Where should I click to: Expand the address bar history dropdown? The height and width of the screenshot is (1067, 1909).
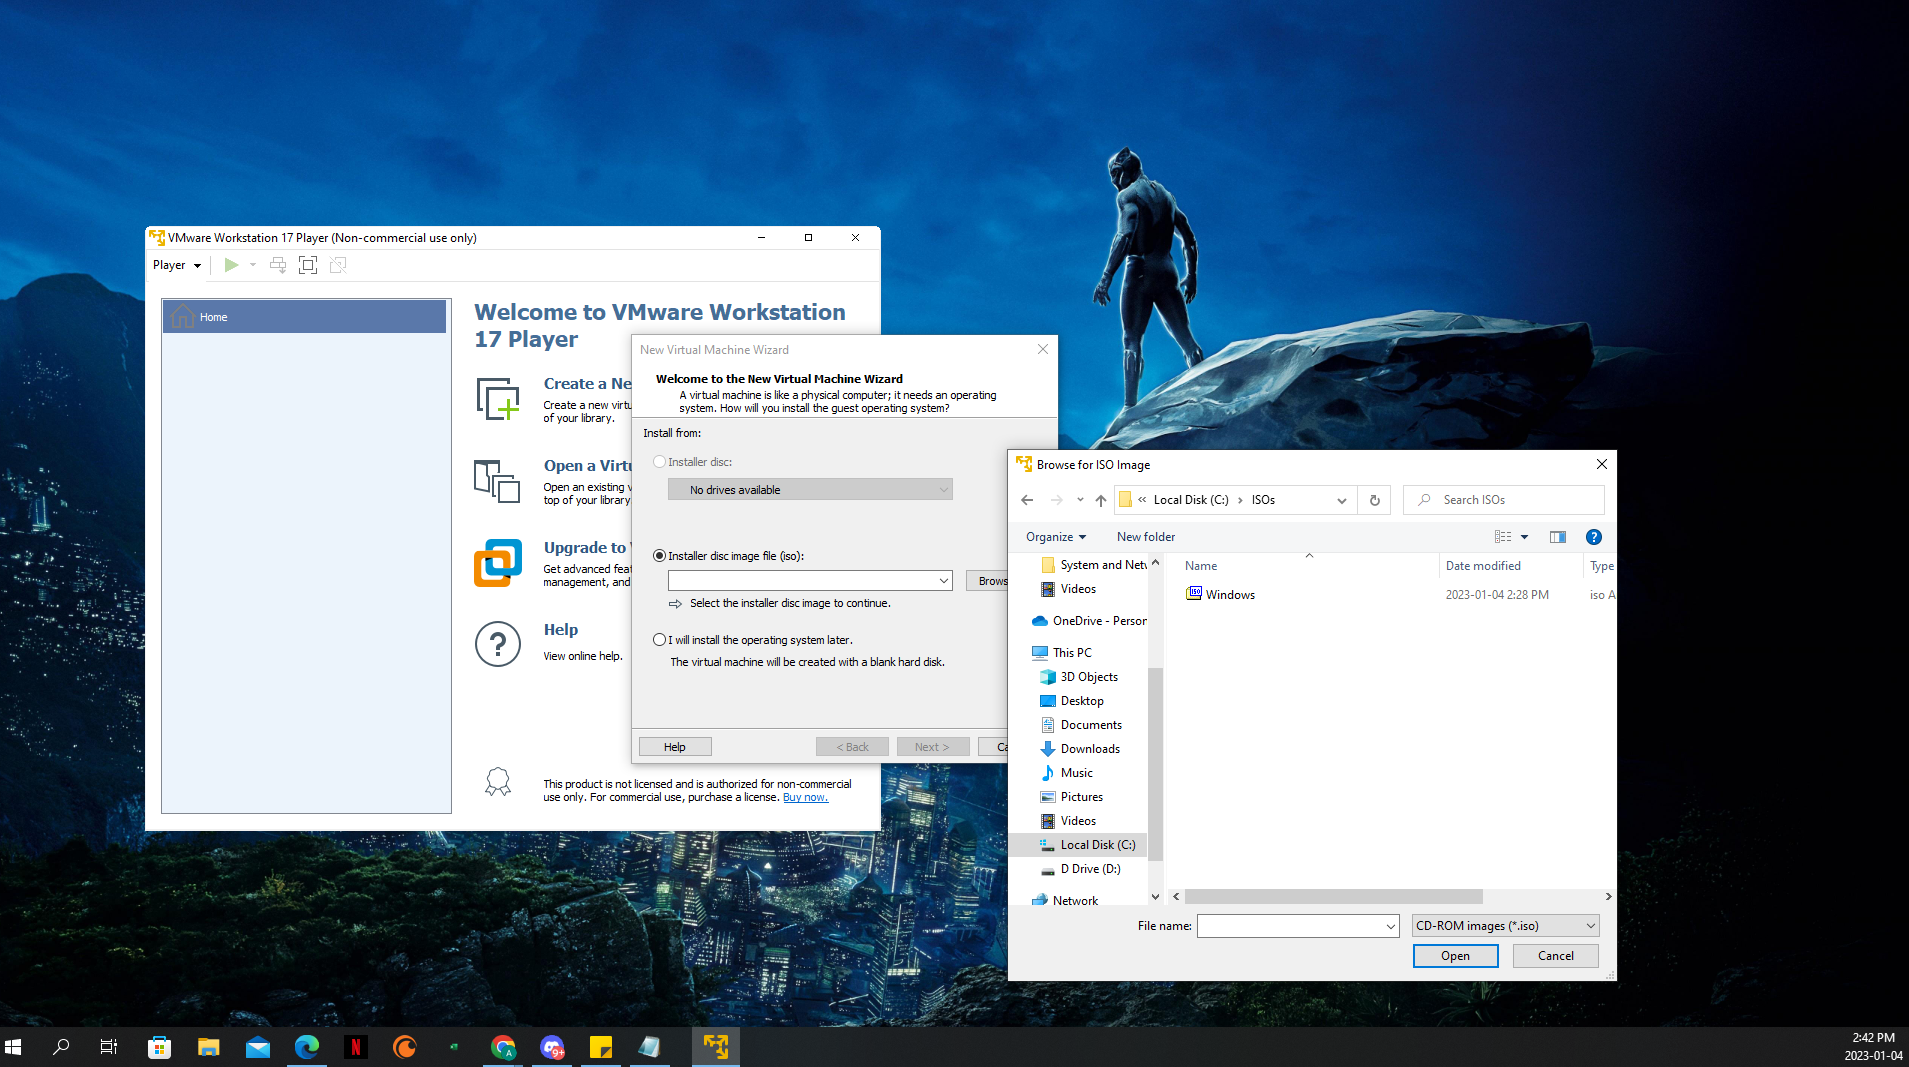(x=1342, y=500)
